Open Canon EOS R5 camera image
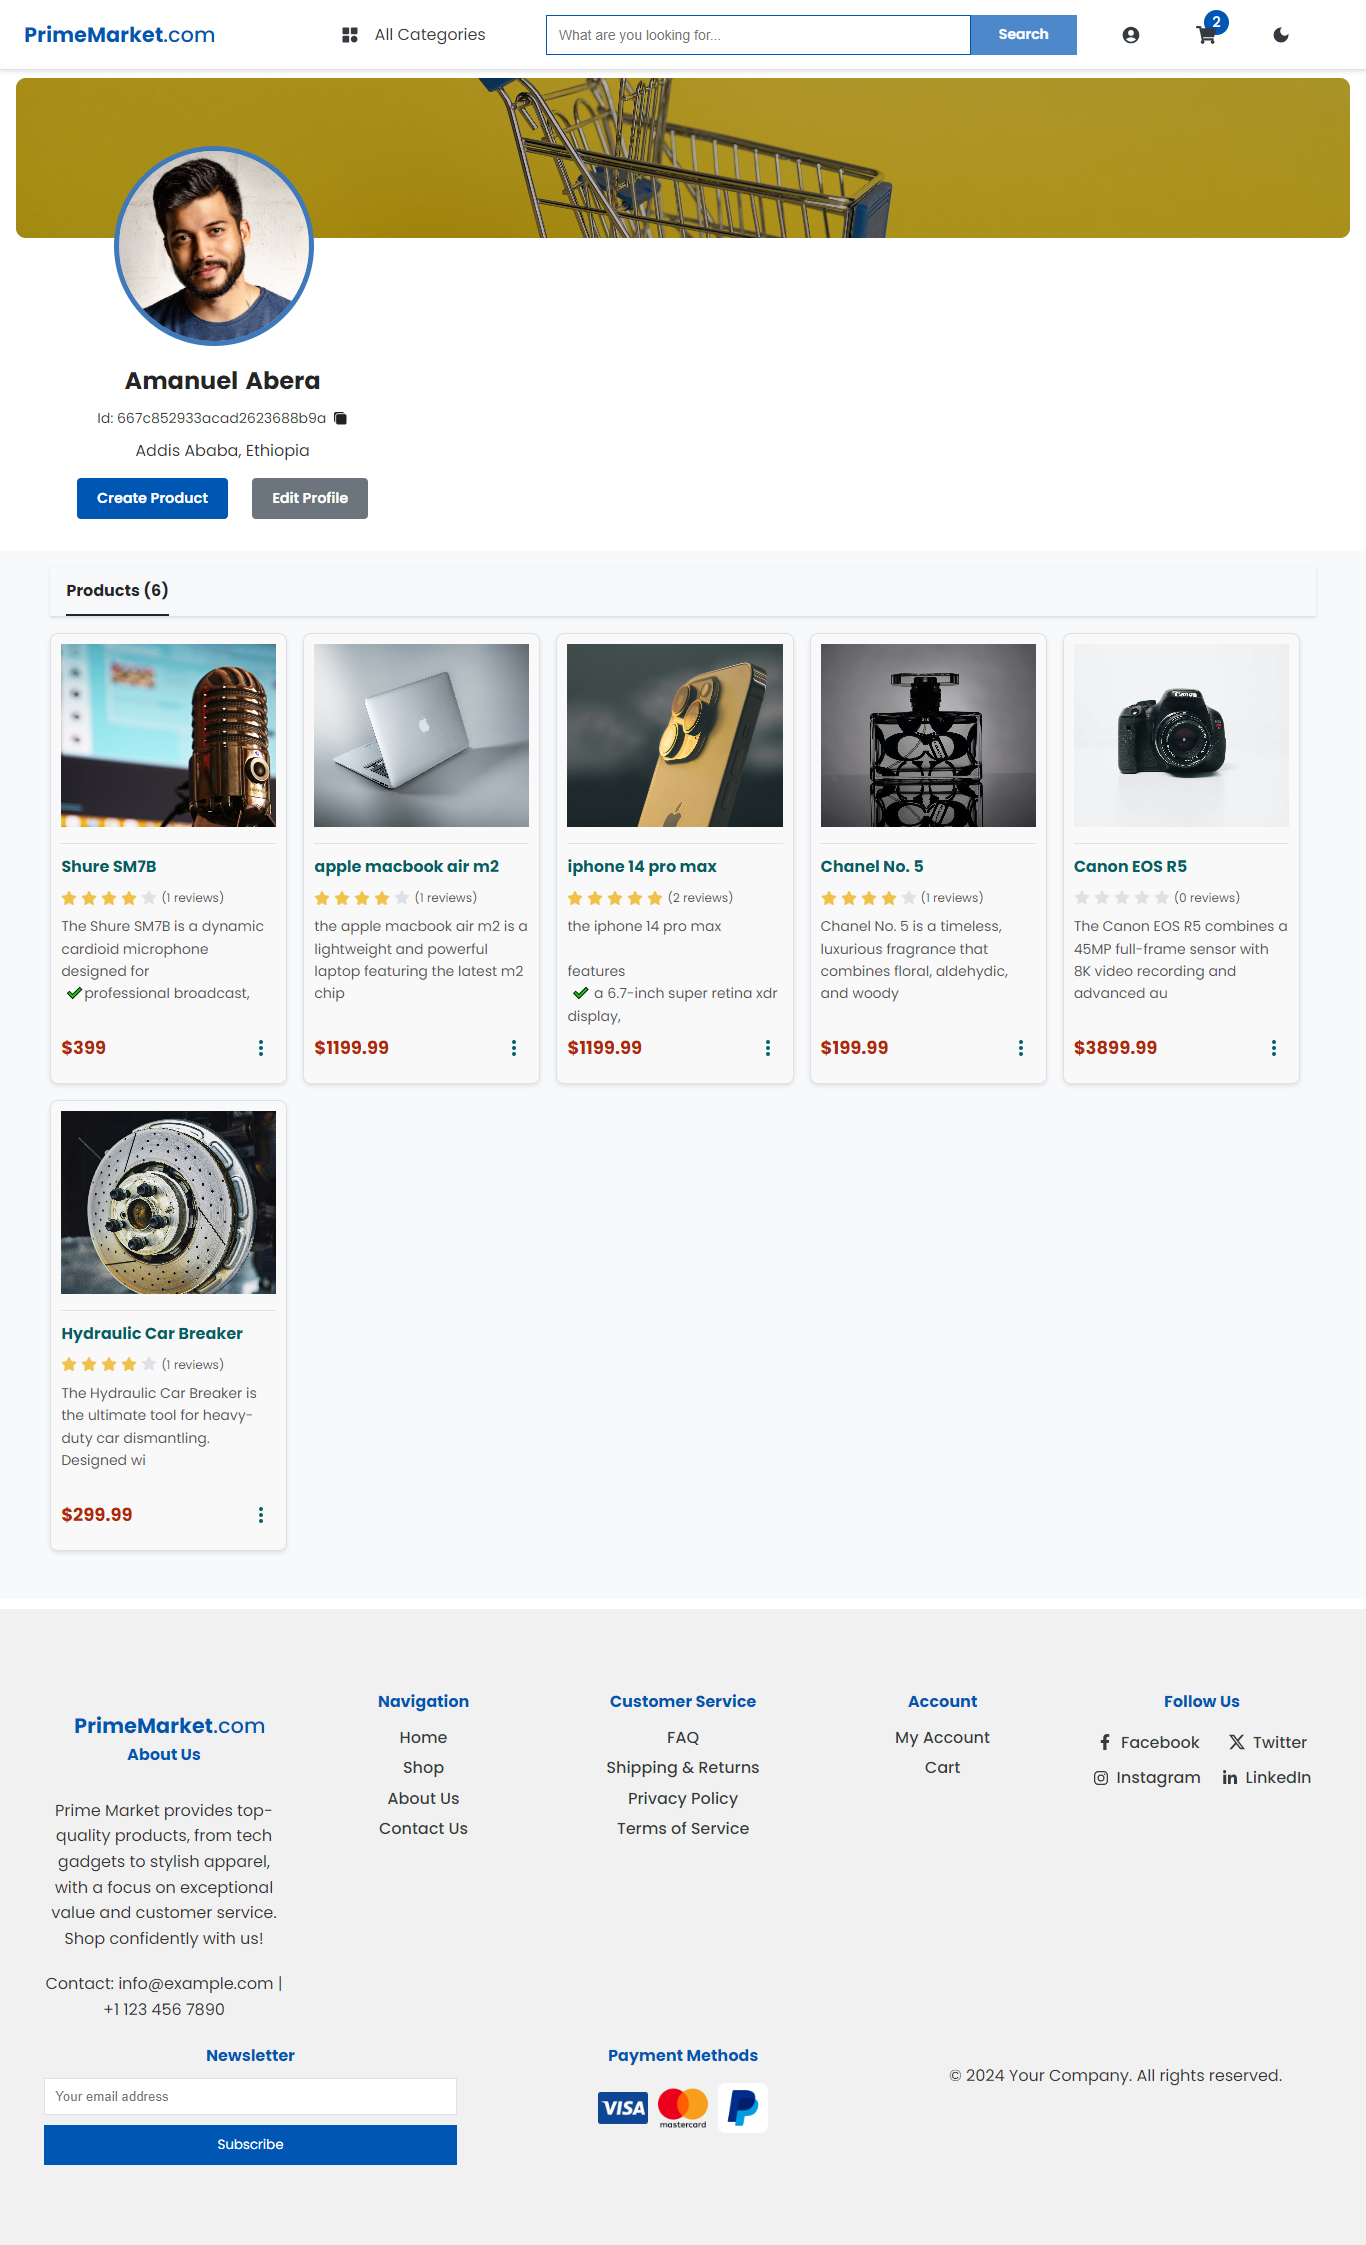The width and height of the screenshot is (1366, 2245). click(x=1181, y=735)
